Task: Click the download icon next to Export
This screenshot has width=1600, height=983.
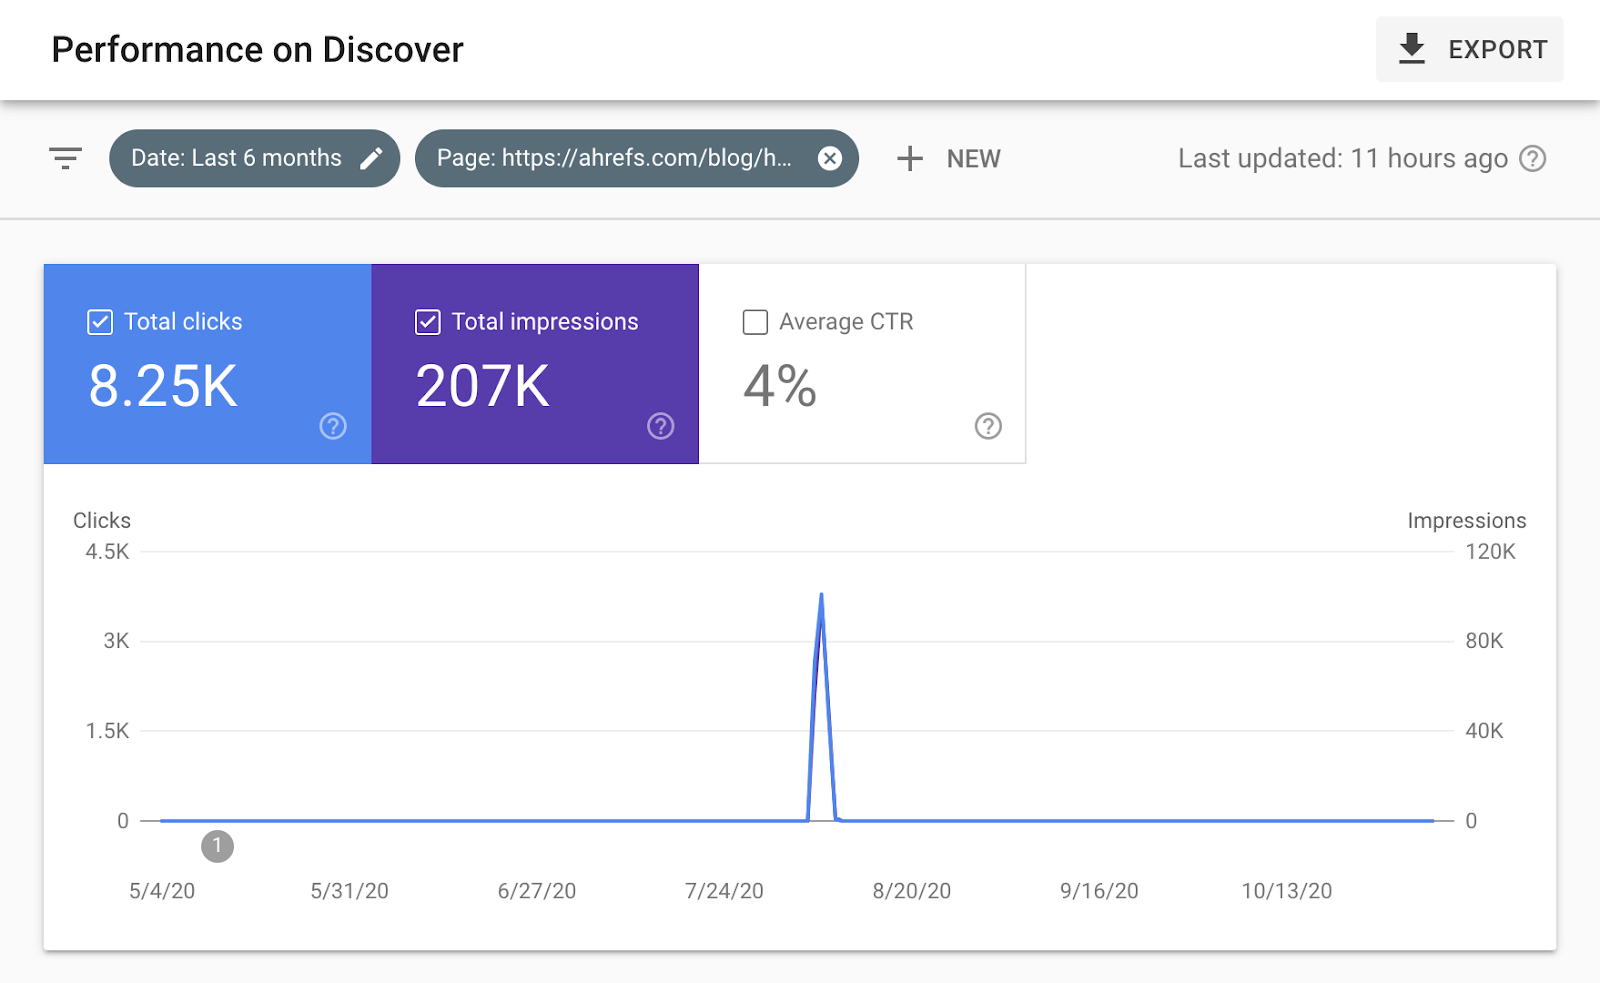Action: click(x=1412, y=48)
